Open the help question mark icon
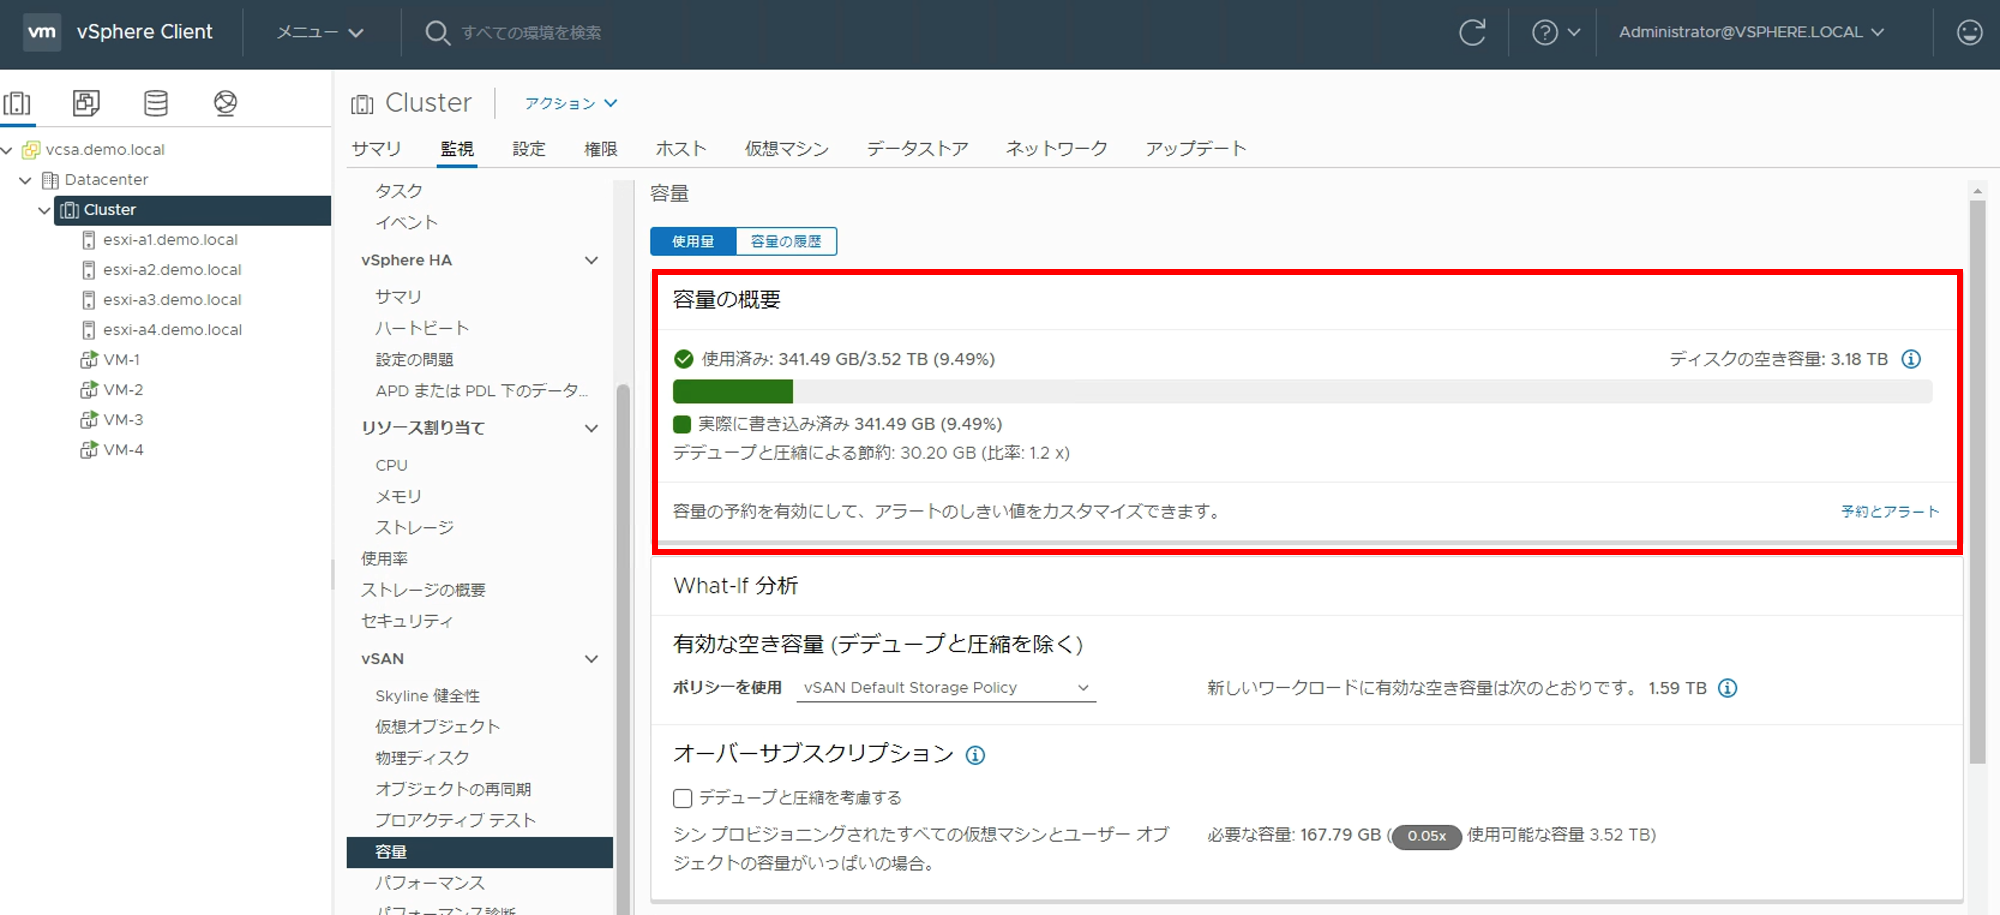The image size is (2000, 915). tap(1545, 32)
